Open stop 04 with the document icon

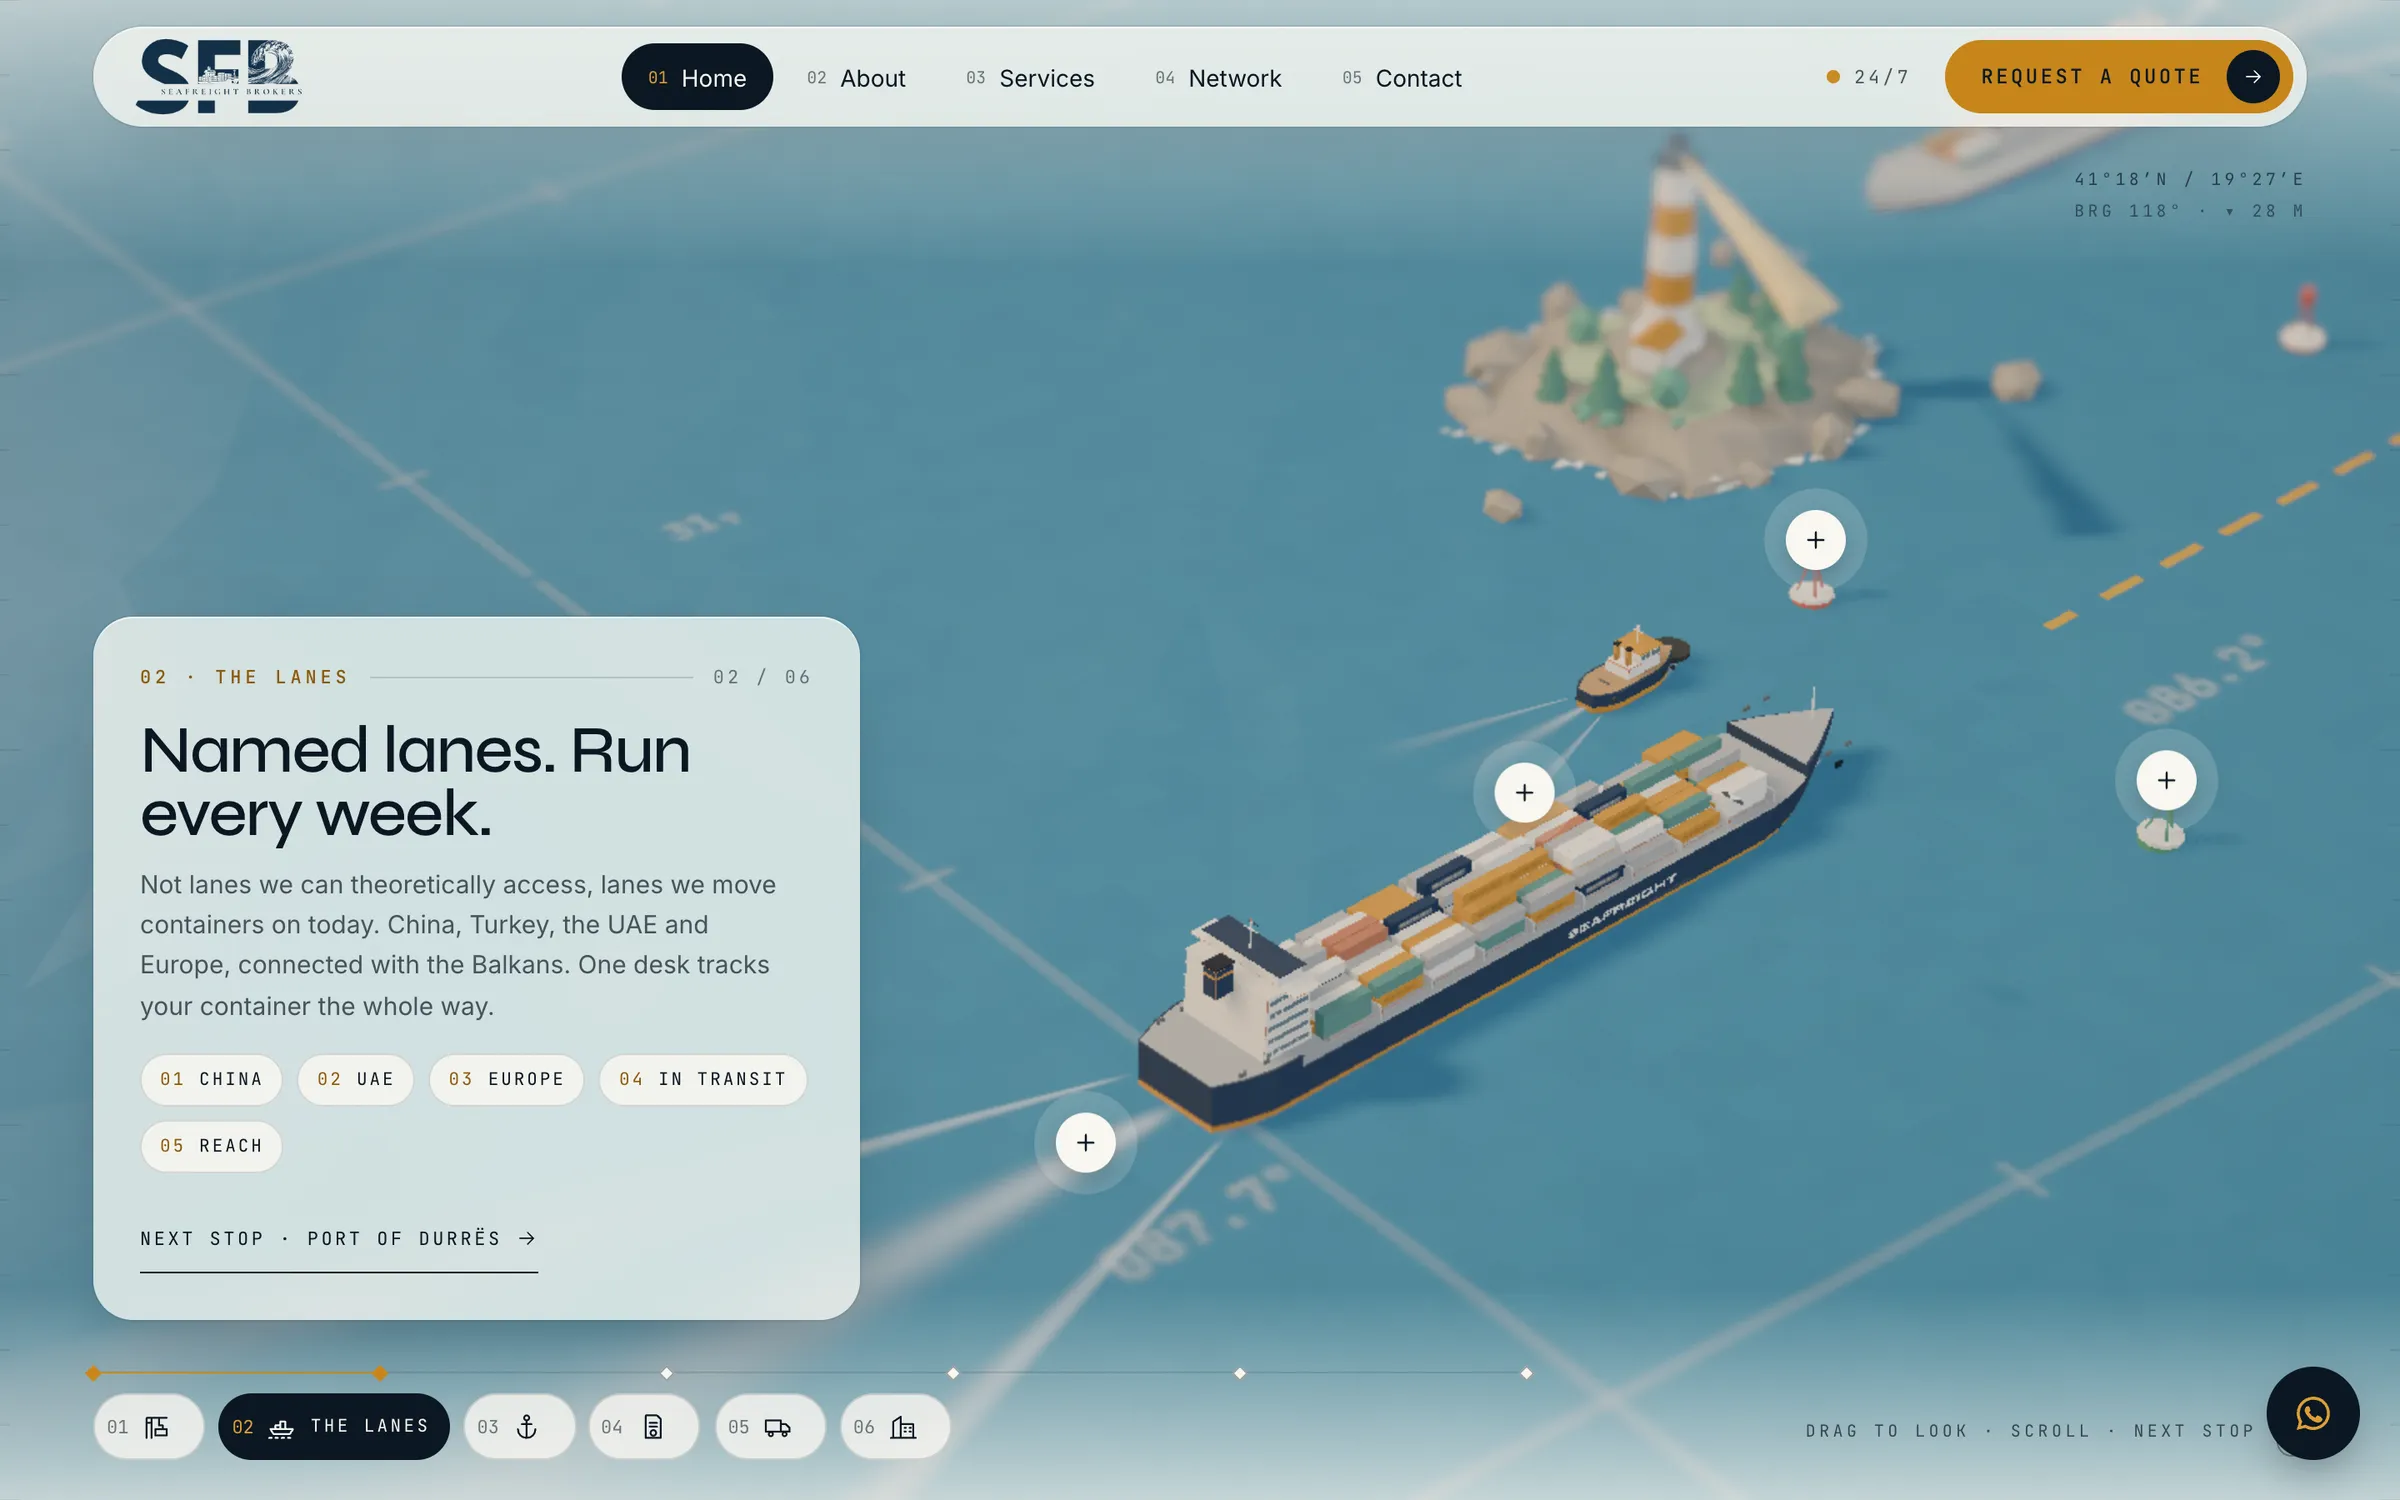(643, 1427)
